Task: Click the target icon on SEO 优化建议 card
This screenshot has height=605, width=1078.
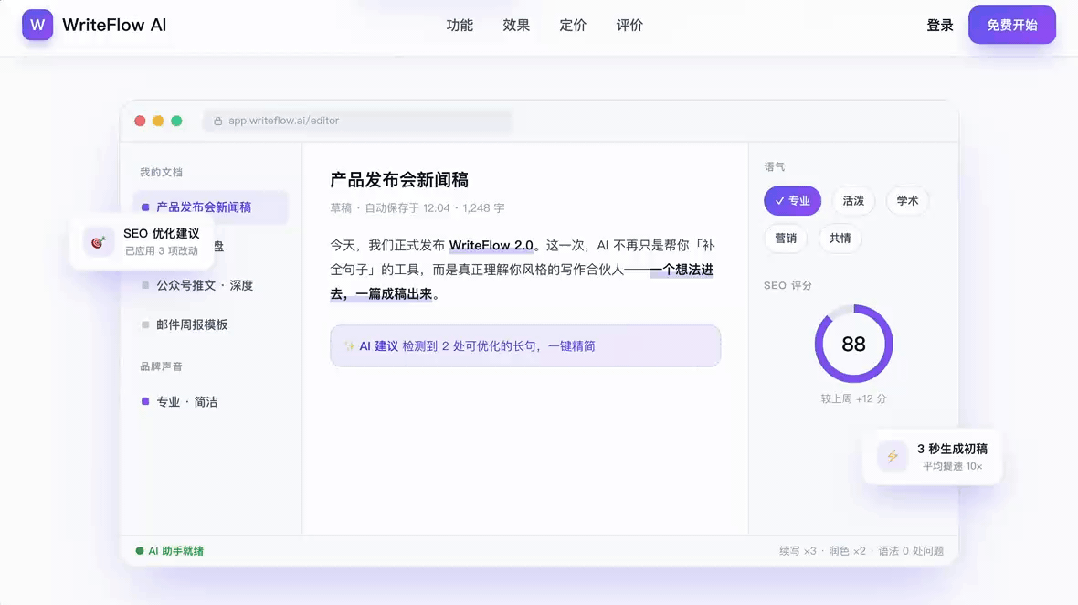Action: [98, 242]
